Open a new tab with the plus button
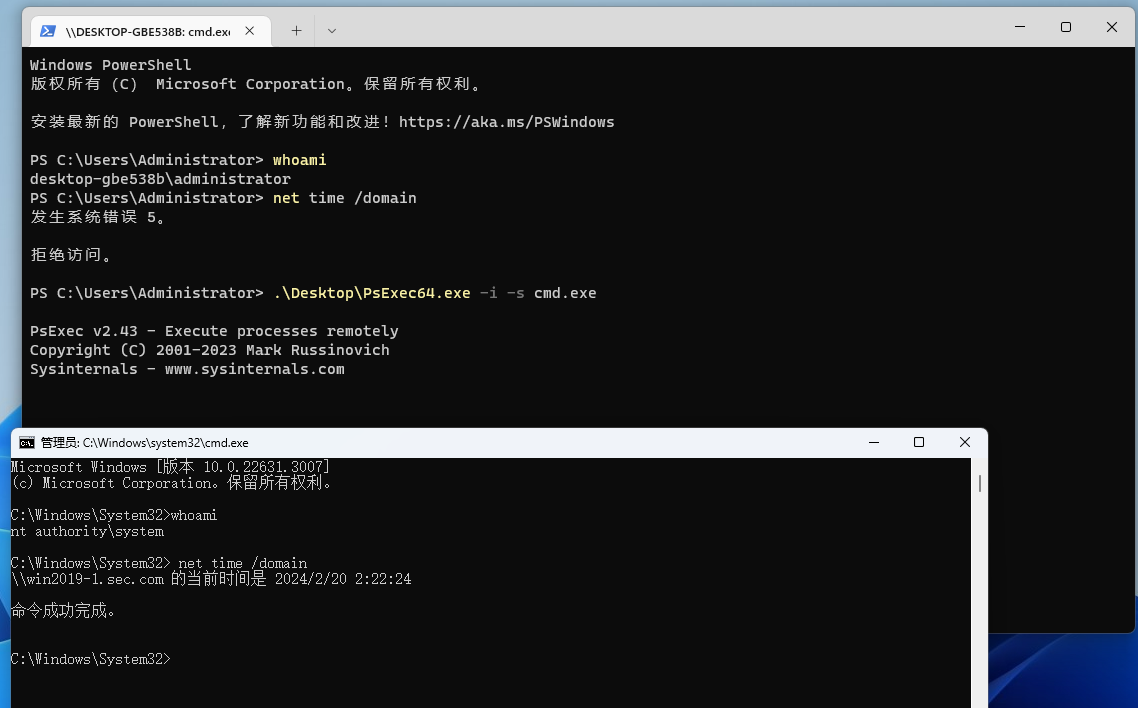1138x708 pixels. tap(296, 31)
